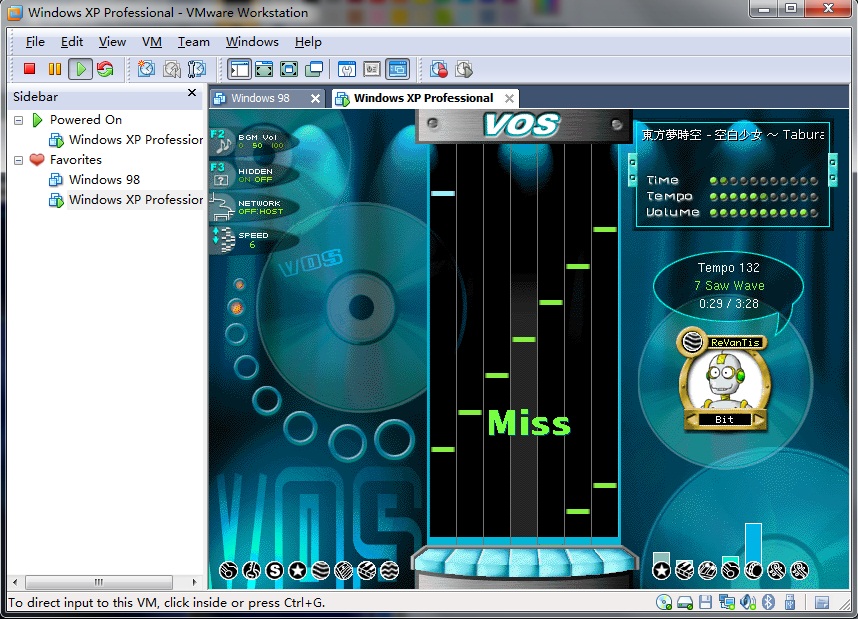Viewport: 858px width, 619px height.
Task: Click the Tempo dot indicator row
Action: click(x=763, y=196)
